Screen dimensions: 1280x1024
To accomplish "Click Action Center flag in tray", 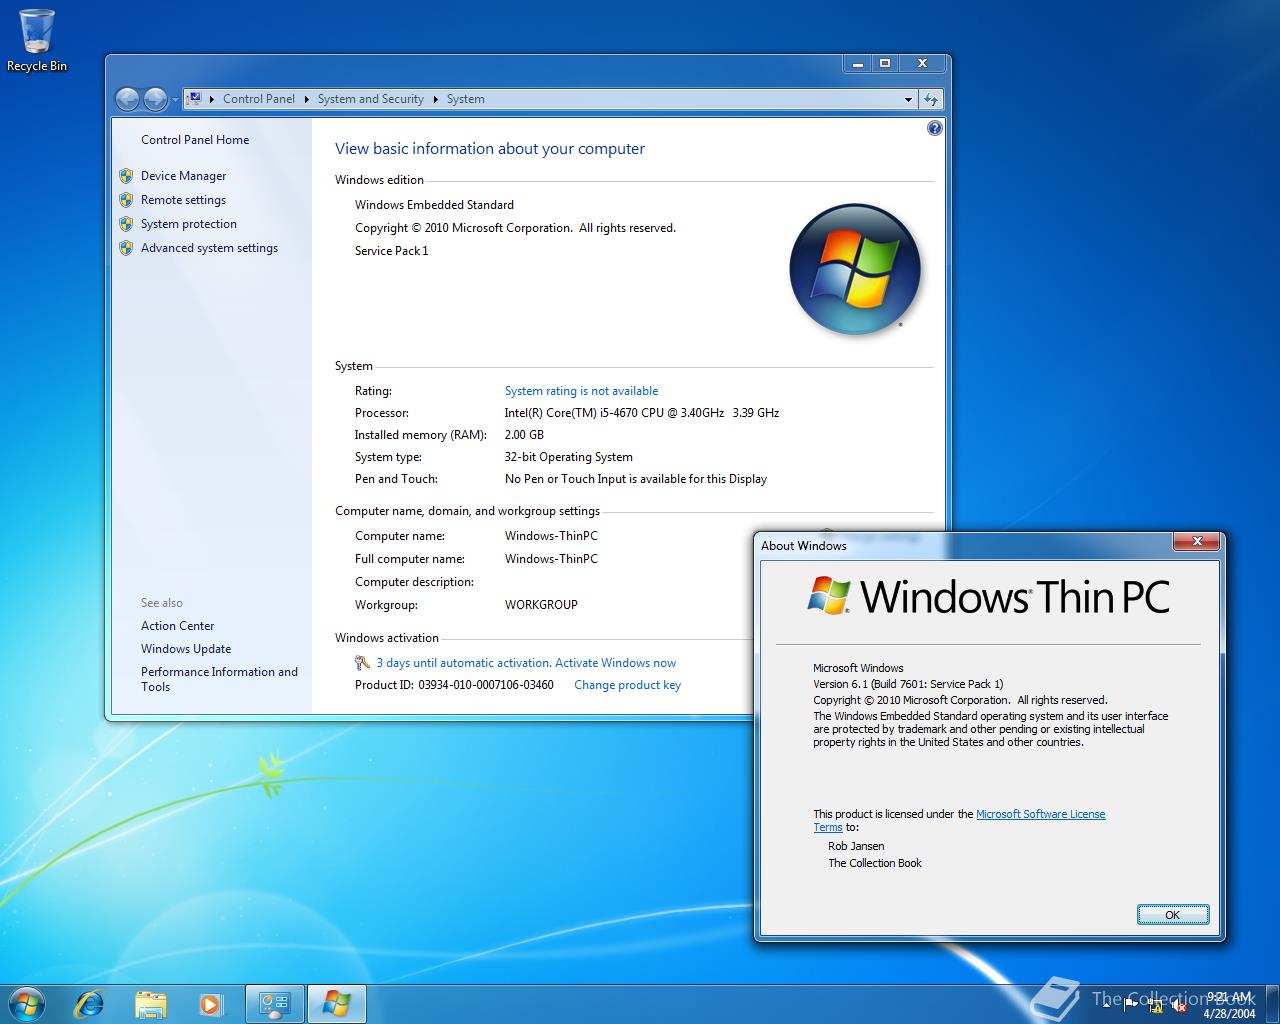I will (x=1132, y=1006).
